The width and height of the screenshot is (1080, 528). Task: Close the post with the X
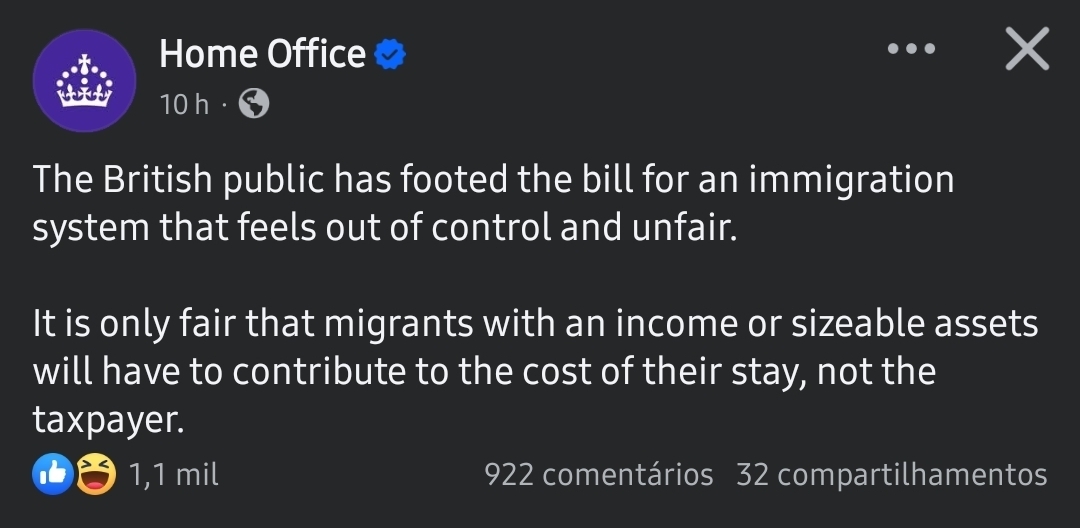1027,49
